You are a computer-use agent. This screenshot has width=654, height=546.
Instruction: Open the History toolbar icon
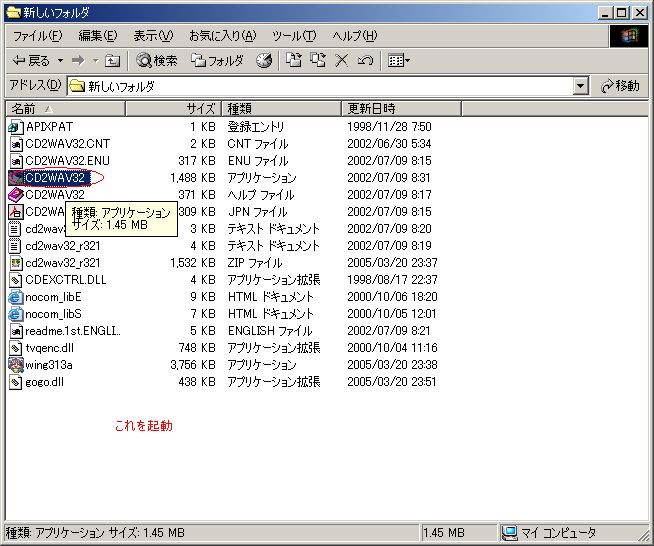(264, 61)
